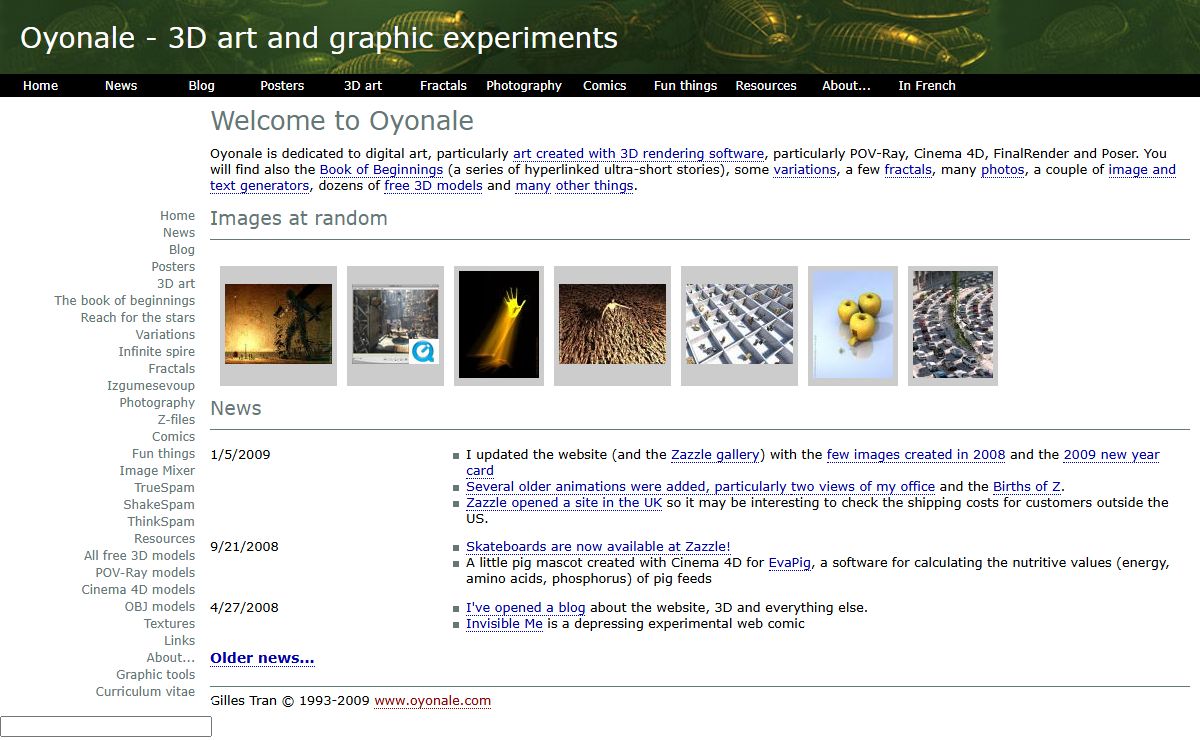This screenshot has height=740, width=1200.
Task: Open Curriculum vitae in the sidebar
Action: click(x=146, y=692)
